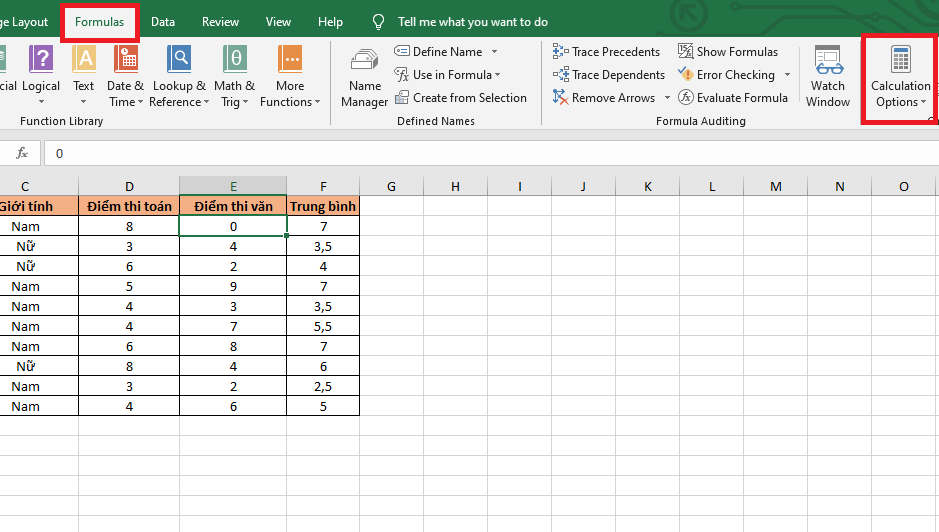Select column G header
This screenshot has height=532, width=939.
click(391, 186)
